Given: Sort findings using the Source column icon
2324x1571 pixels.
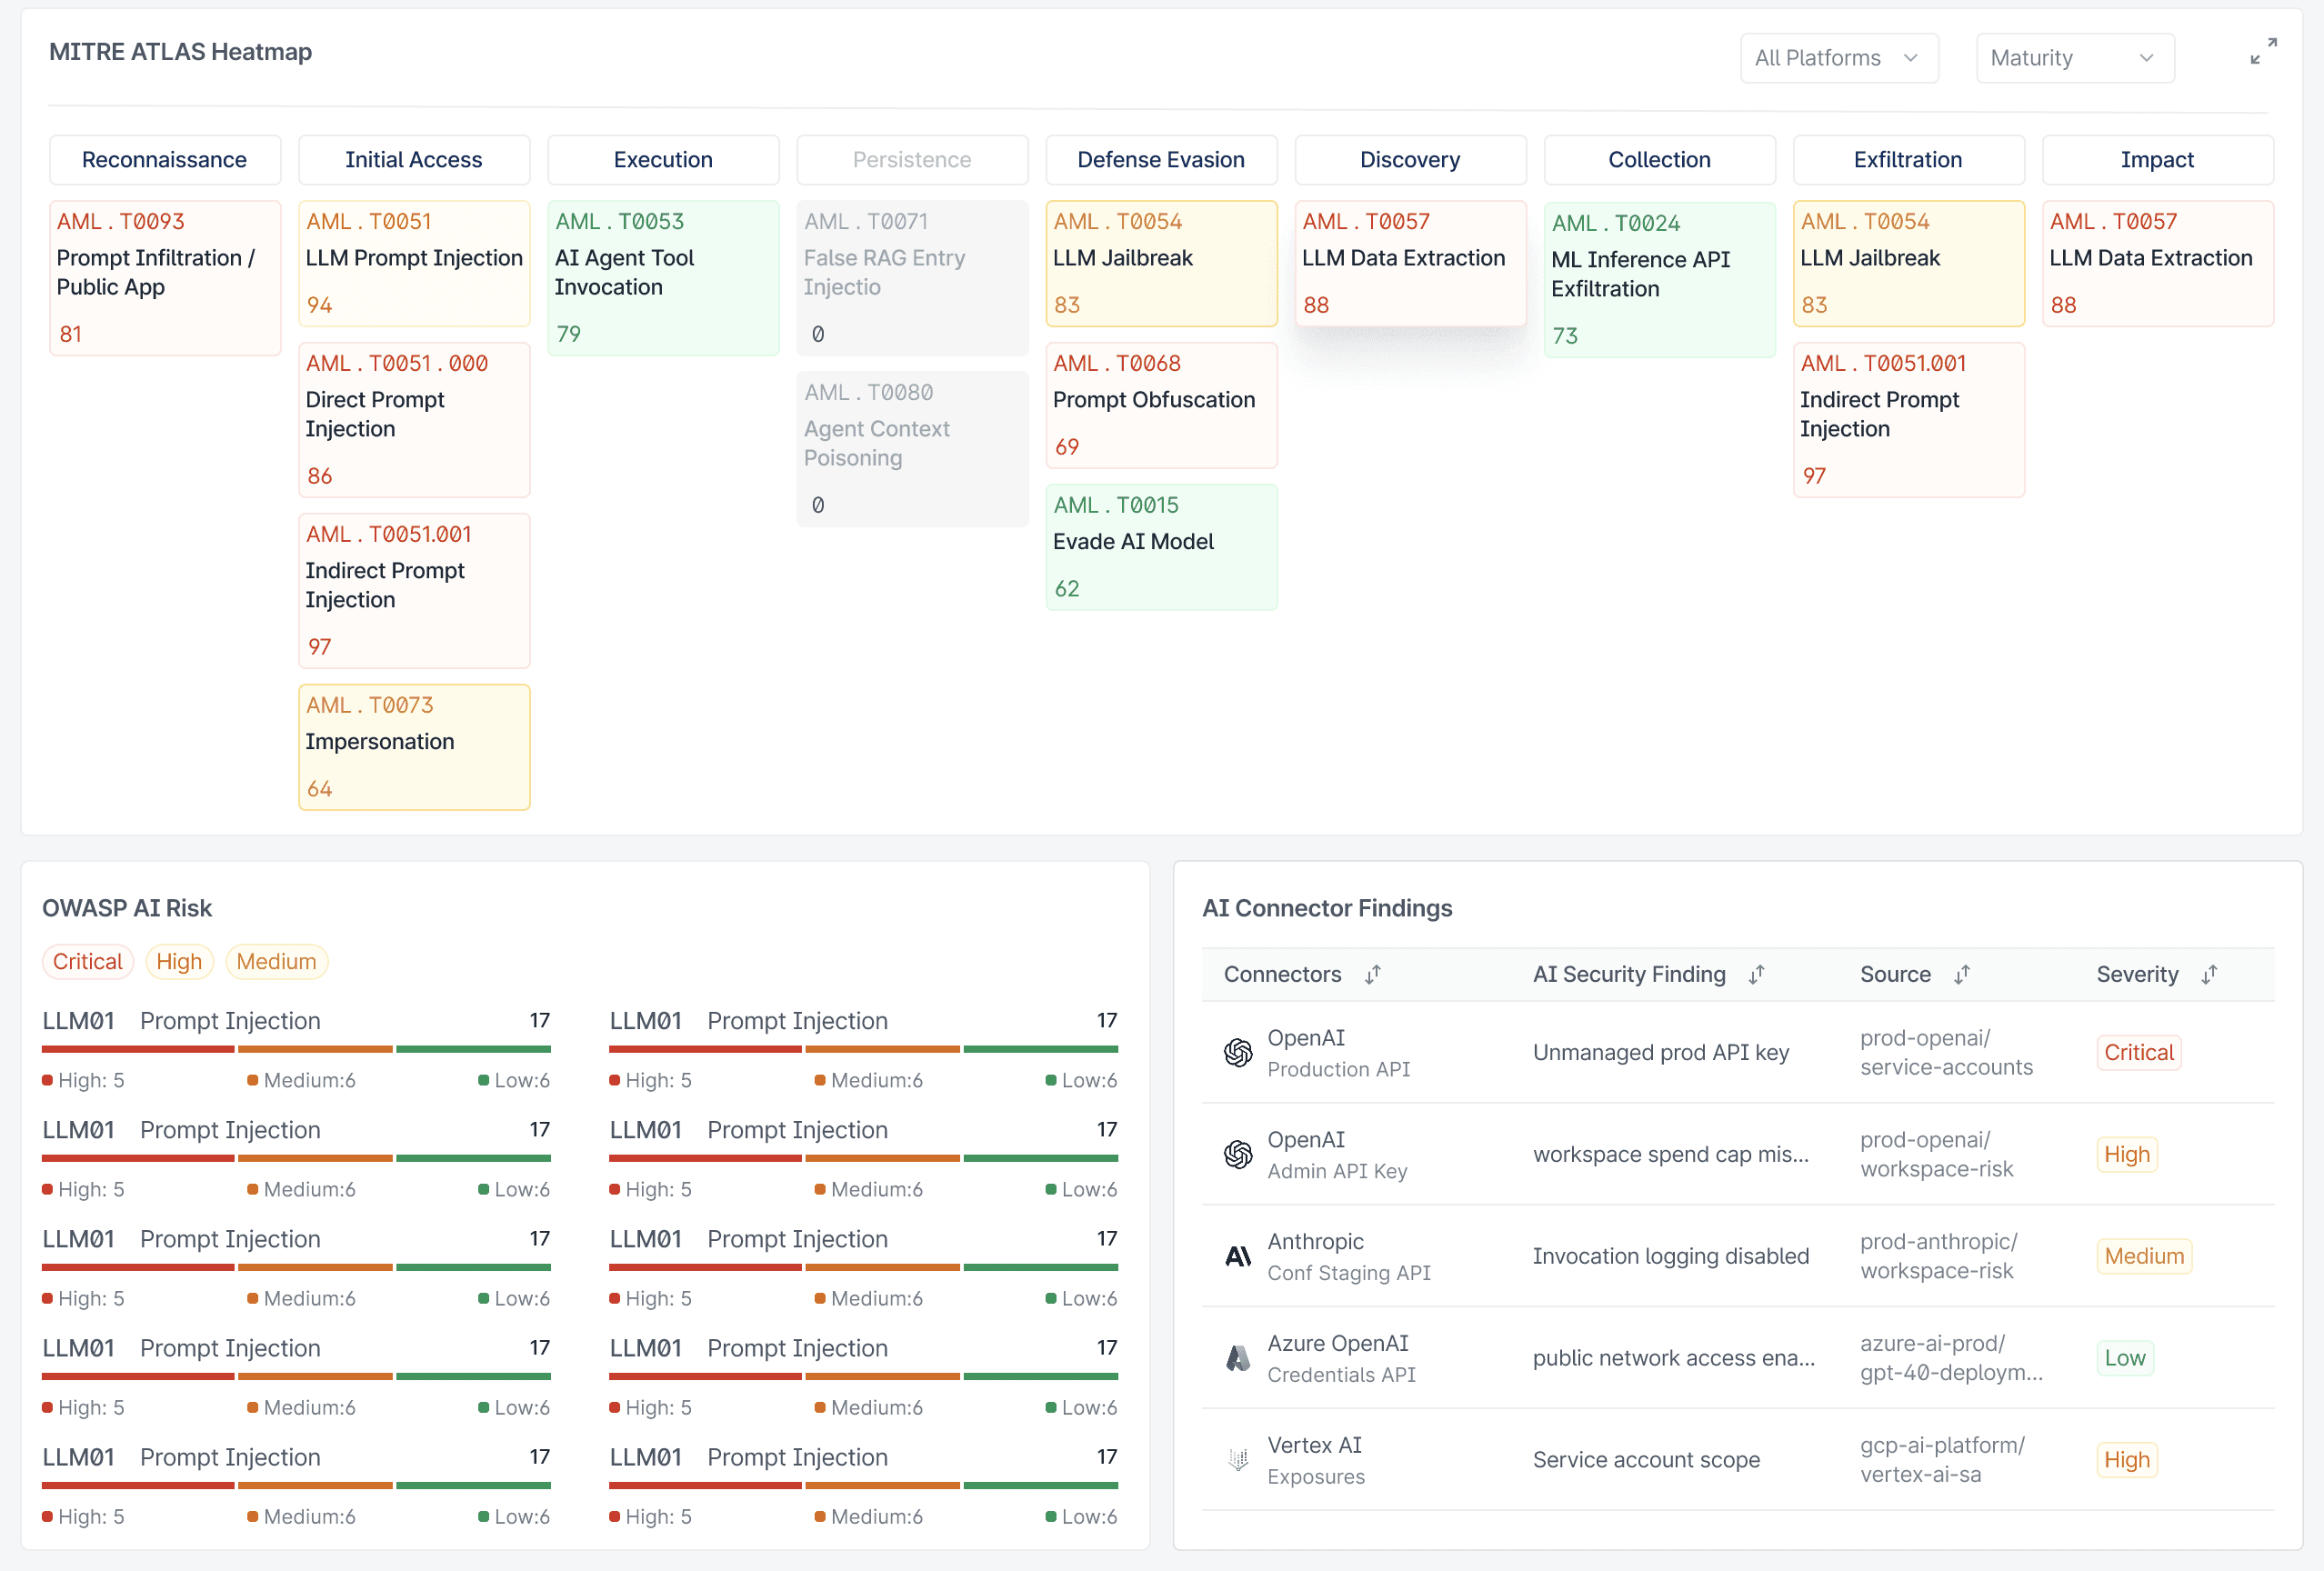Looking at the screenshot, I should 1962,974.
